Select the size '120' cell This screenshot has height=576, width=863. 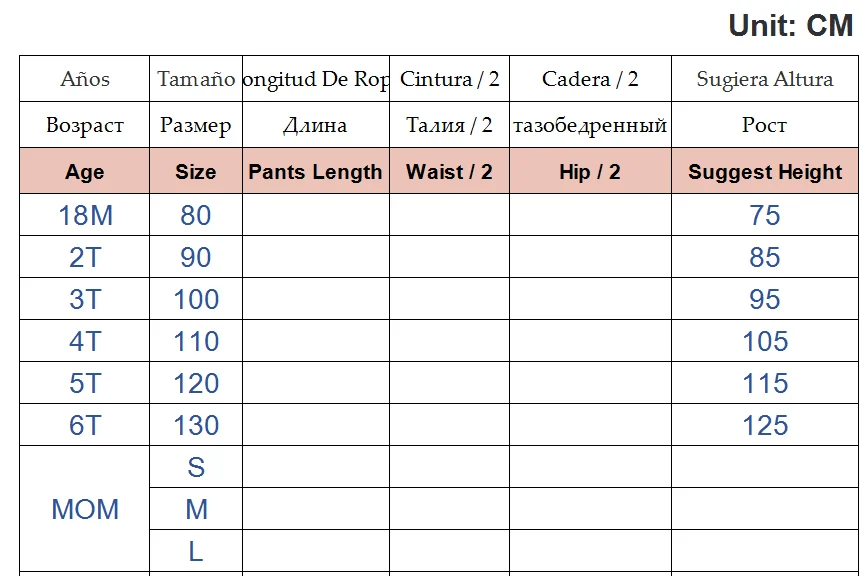click(x=196, y=383)
